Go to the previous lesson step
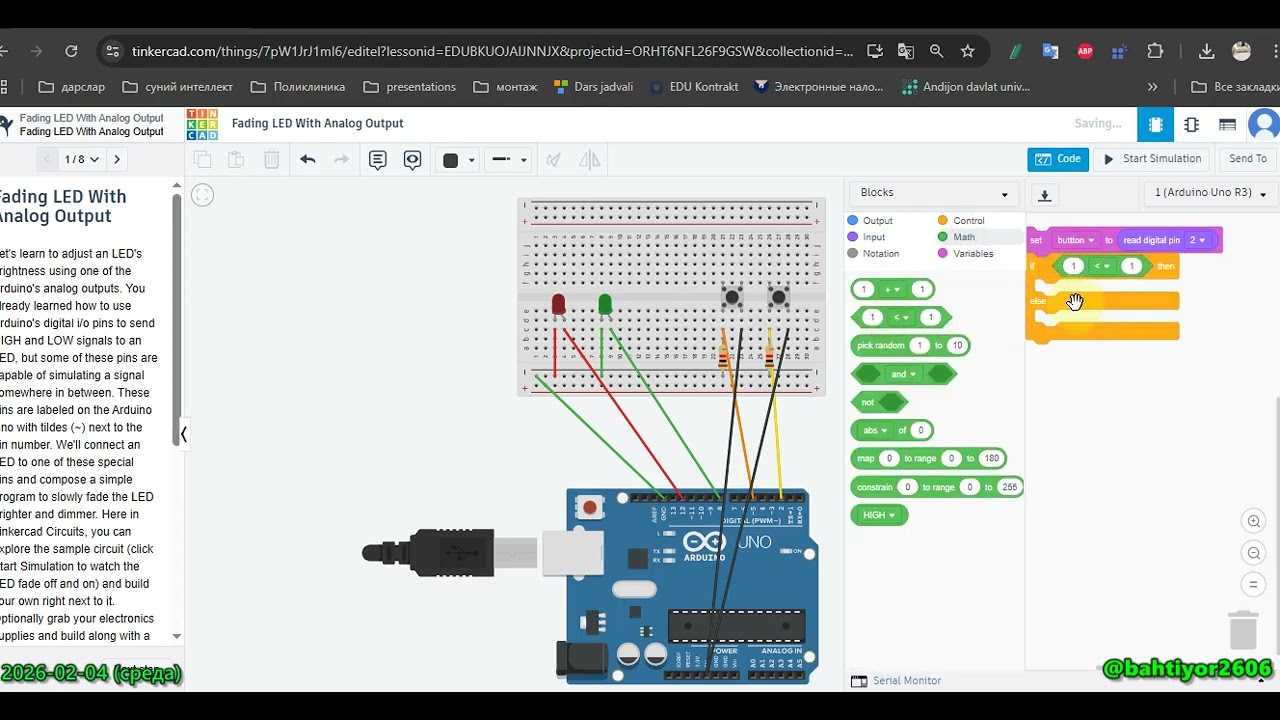This screenshot has height=720, width=1280. [x=47, y=159]
